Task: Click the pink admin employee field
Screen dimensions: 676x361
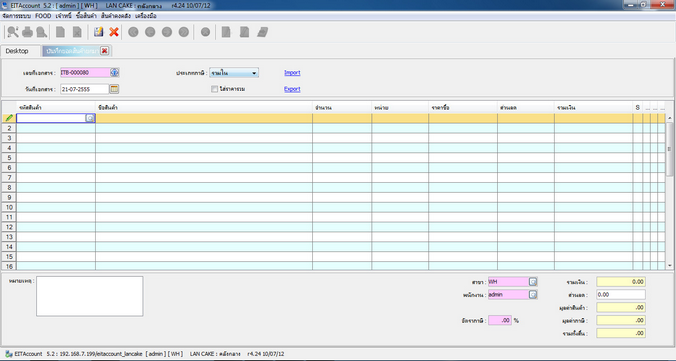Action: tap(508, 295)
